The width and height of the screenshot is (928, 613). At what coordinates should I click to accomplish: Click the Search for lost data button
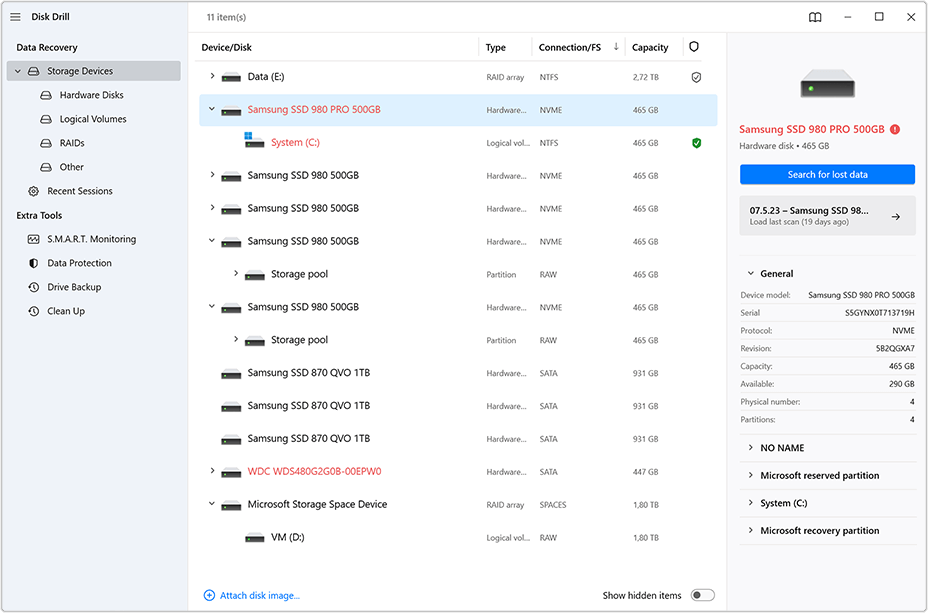[827, 175]
